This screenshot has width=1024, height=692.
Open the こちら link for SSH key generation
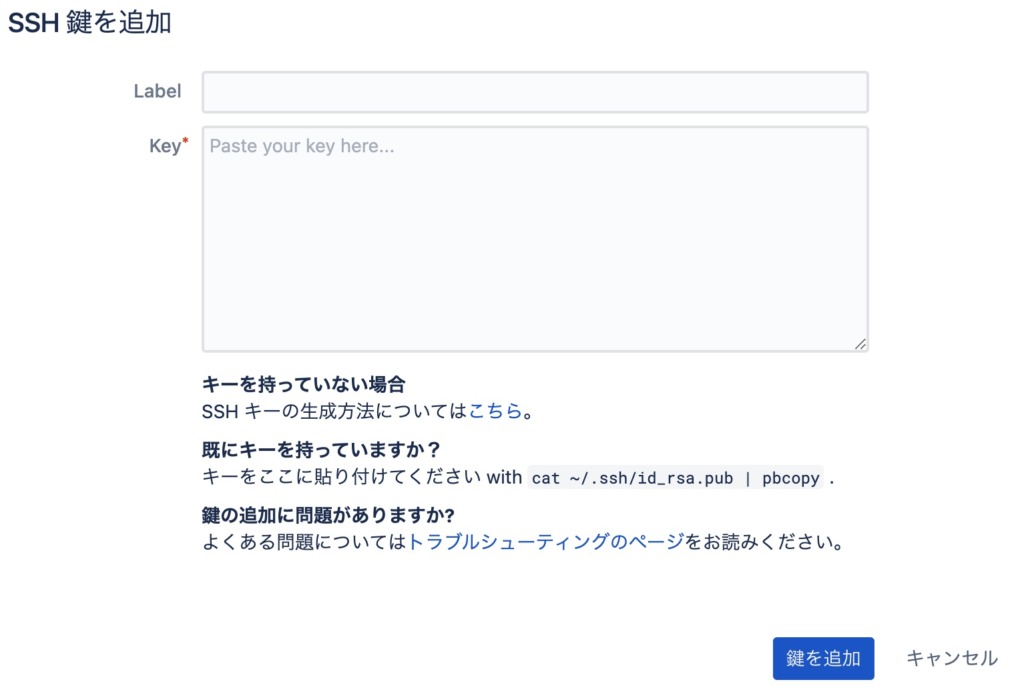coord(495,411)
